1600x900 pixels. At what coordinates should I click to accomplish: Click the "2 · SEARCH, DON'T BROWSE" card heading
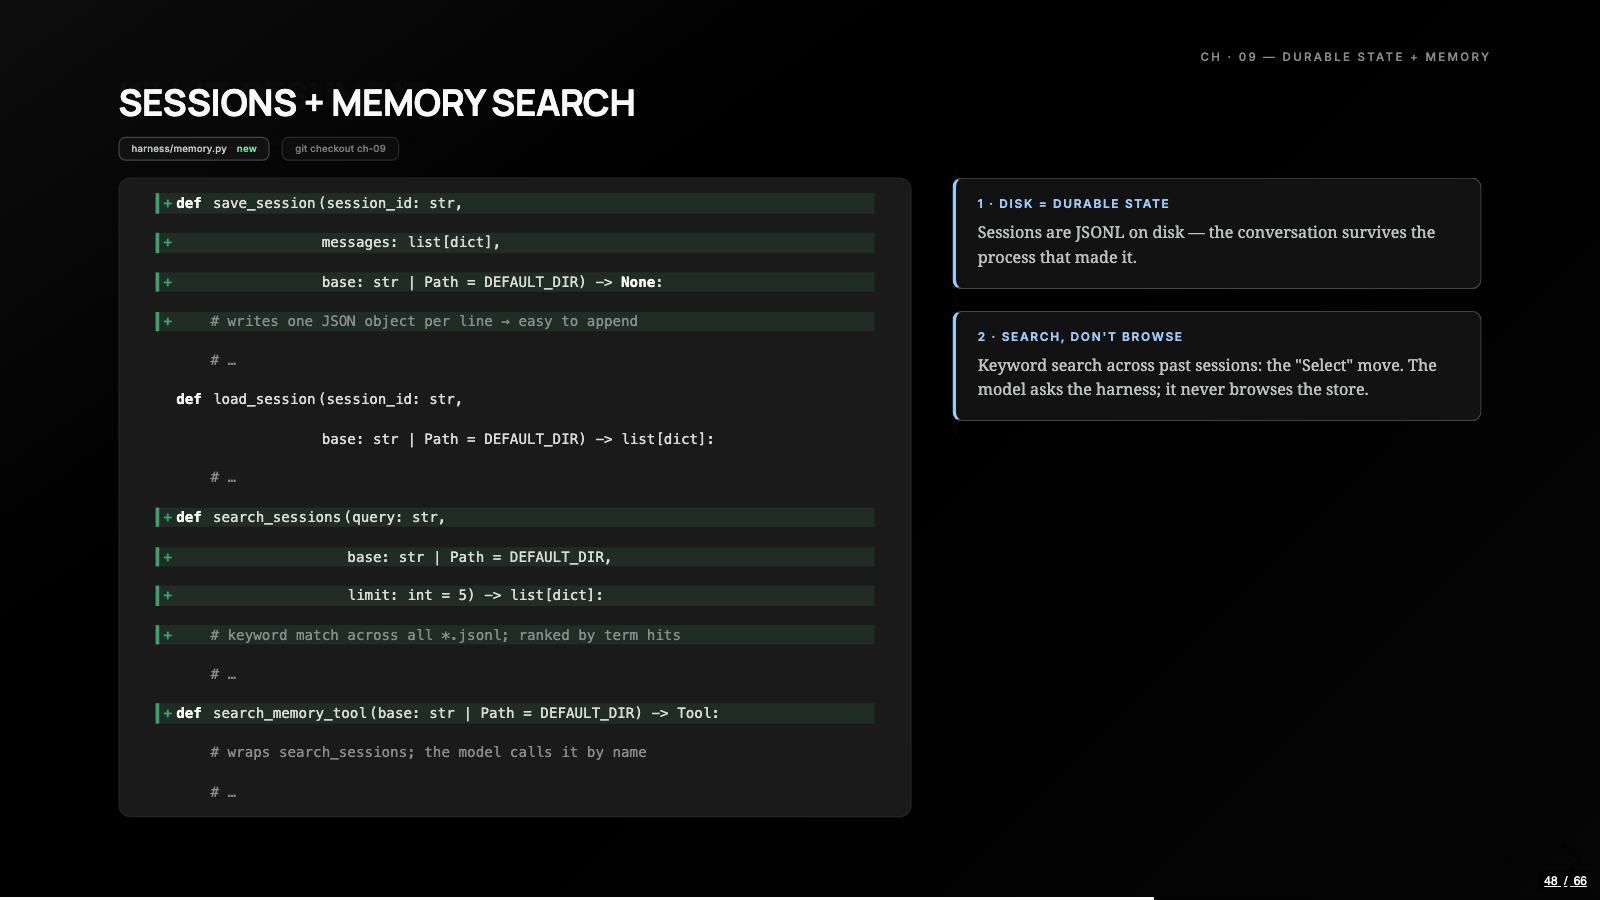click(x=1080, y=337)
